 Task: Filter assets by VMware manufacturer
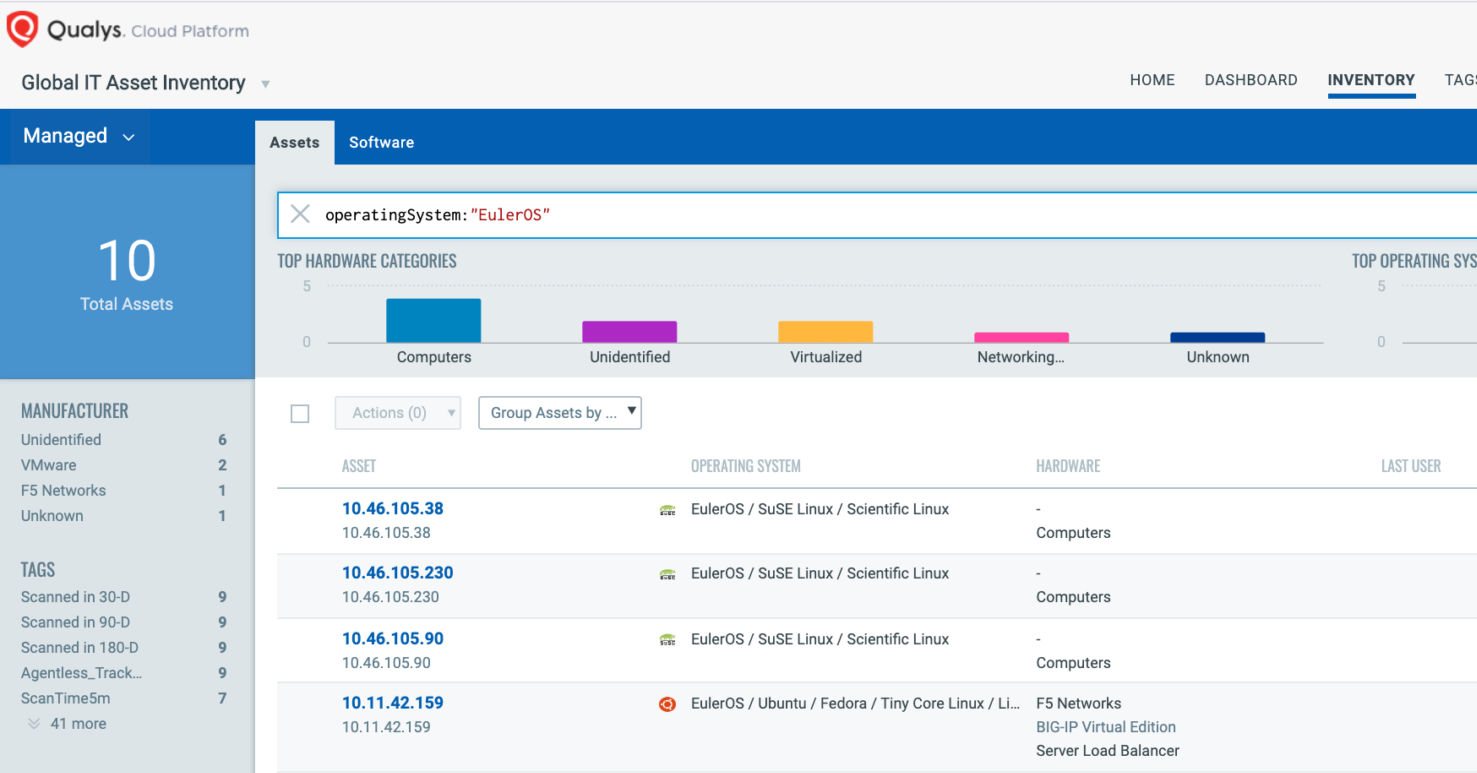point(48,465)
